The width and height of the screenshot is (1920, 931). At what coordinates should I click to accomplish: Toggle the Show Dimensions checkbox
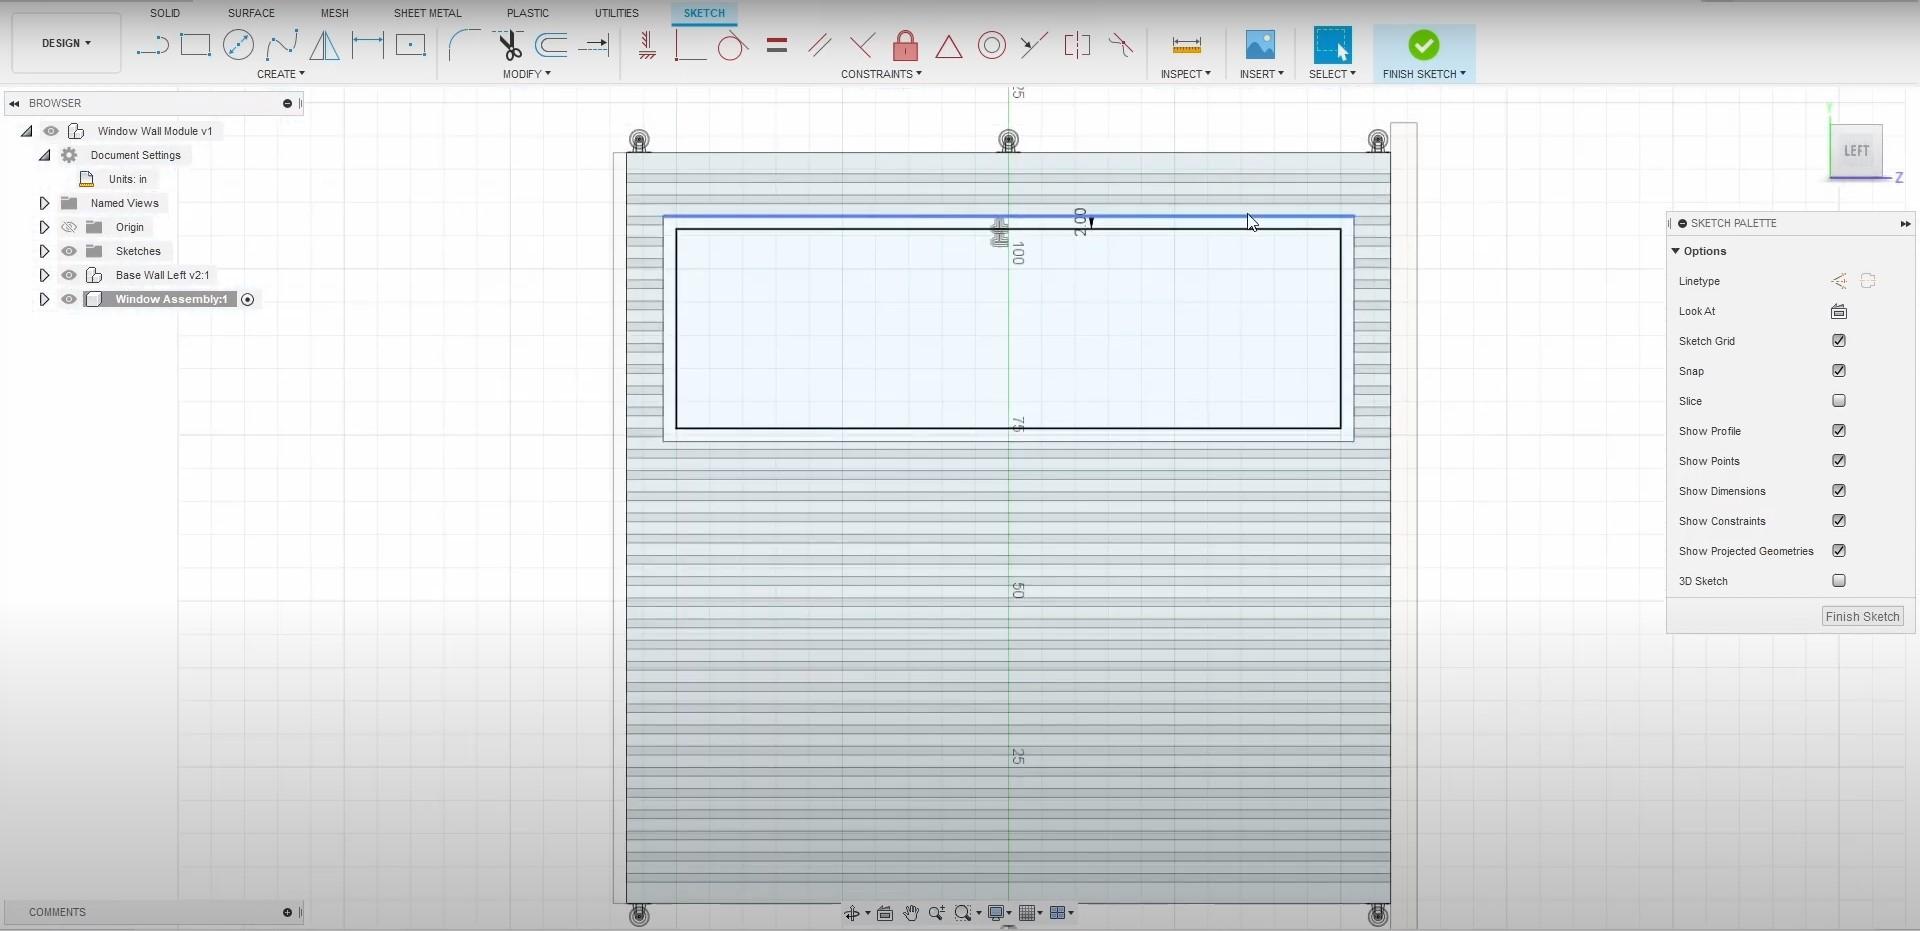(1838, 491)
